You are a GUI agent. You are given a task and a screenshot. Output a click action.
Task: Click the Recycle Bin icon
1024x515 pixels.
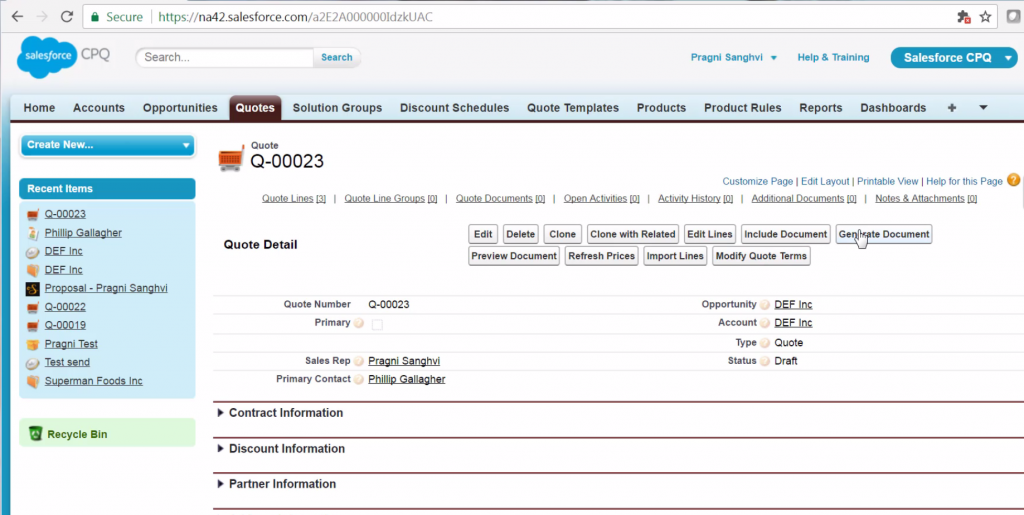36,433
